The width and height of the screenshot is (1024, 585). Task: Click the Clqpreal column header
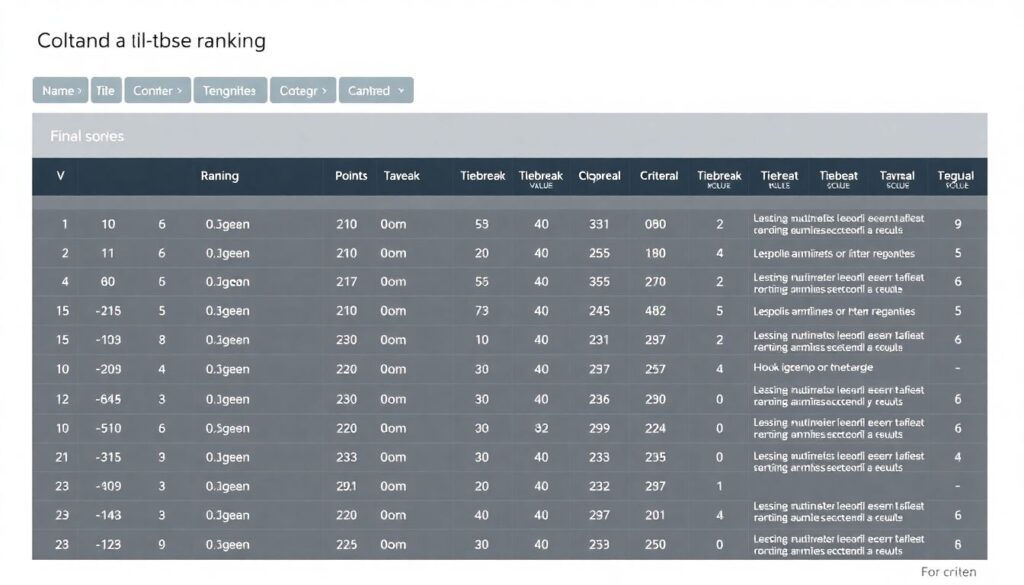tap(599, 176)
